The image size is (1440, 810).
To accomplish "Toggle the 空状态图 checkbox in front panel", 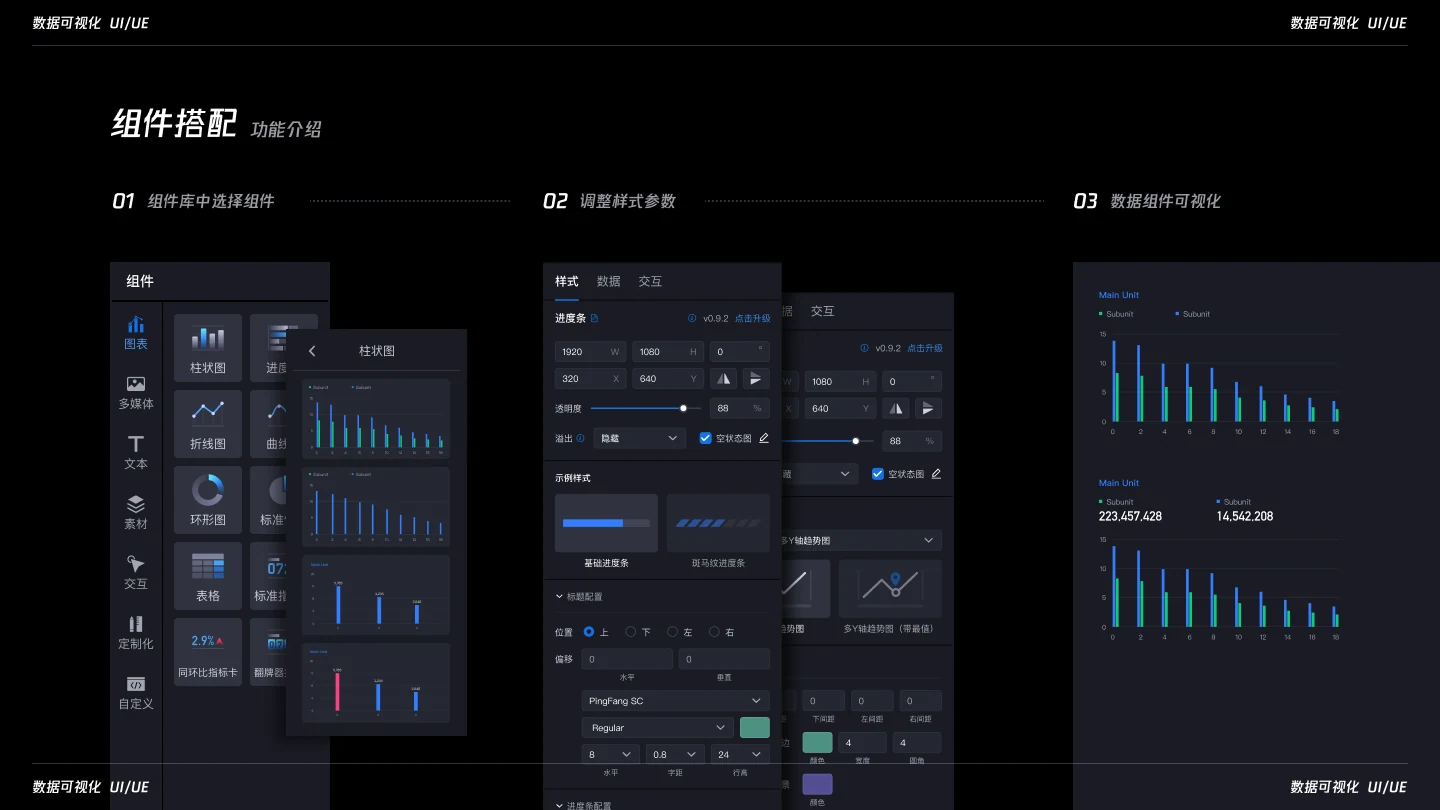I will pos(706,438).
